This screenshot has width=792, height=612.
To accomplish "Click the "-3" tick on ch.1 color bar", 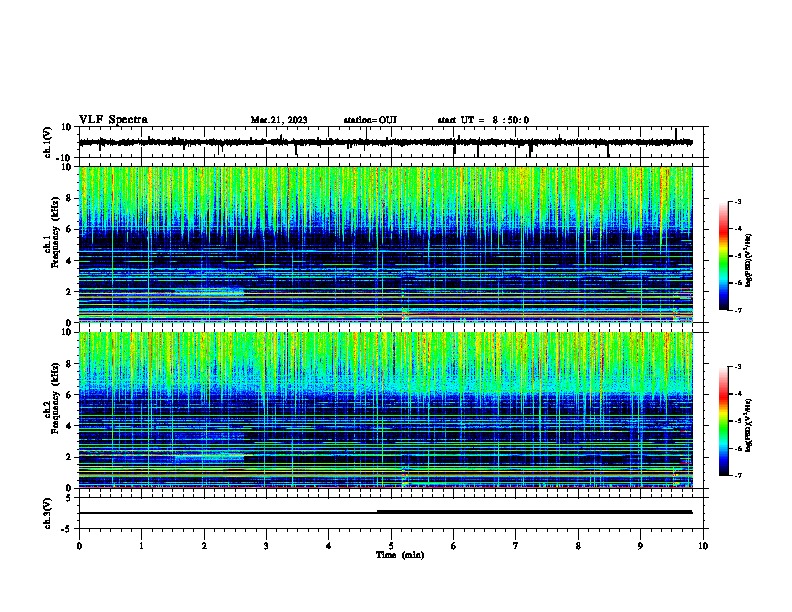I will point(738,201).
